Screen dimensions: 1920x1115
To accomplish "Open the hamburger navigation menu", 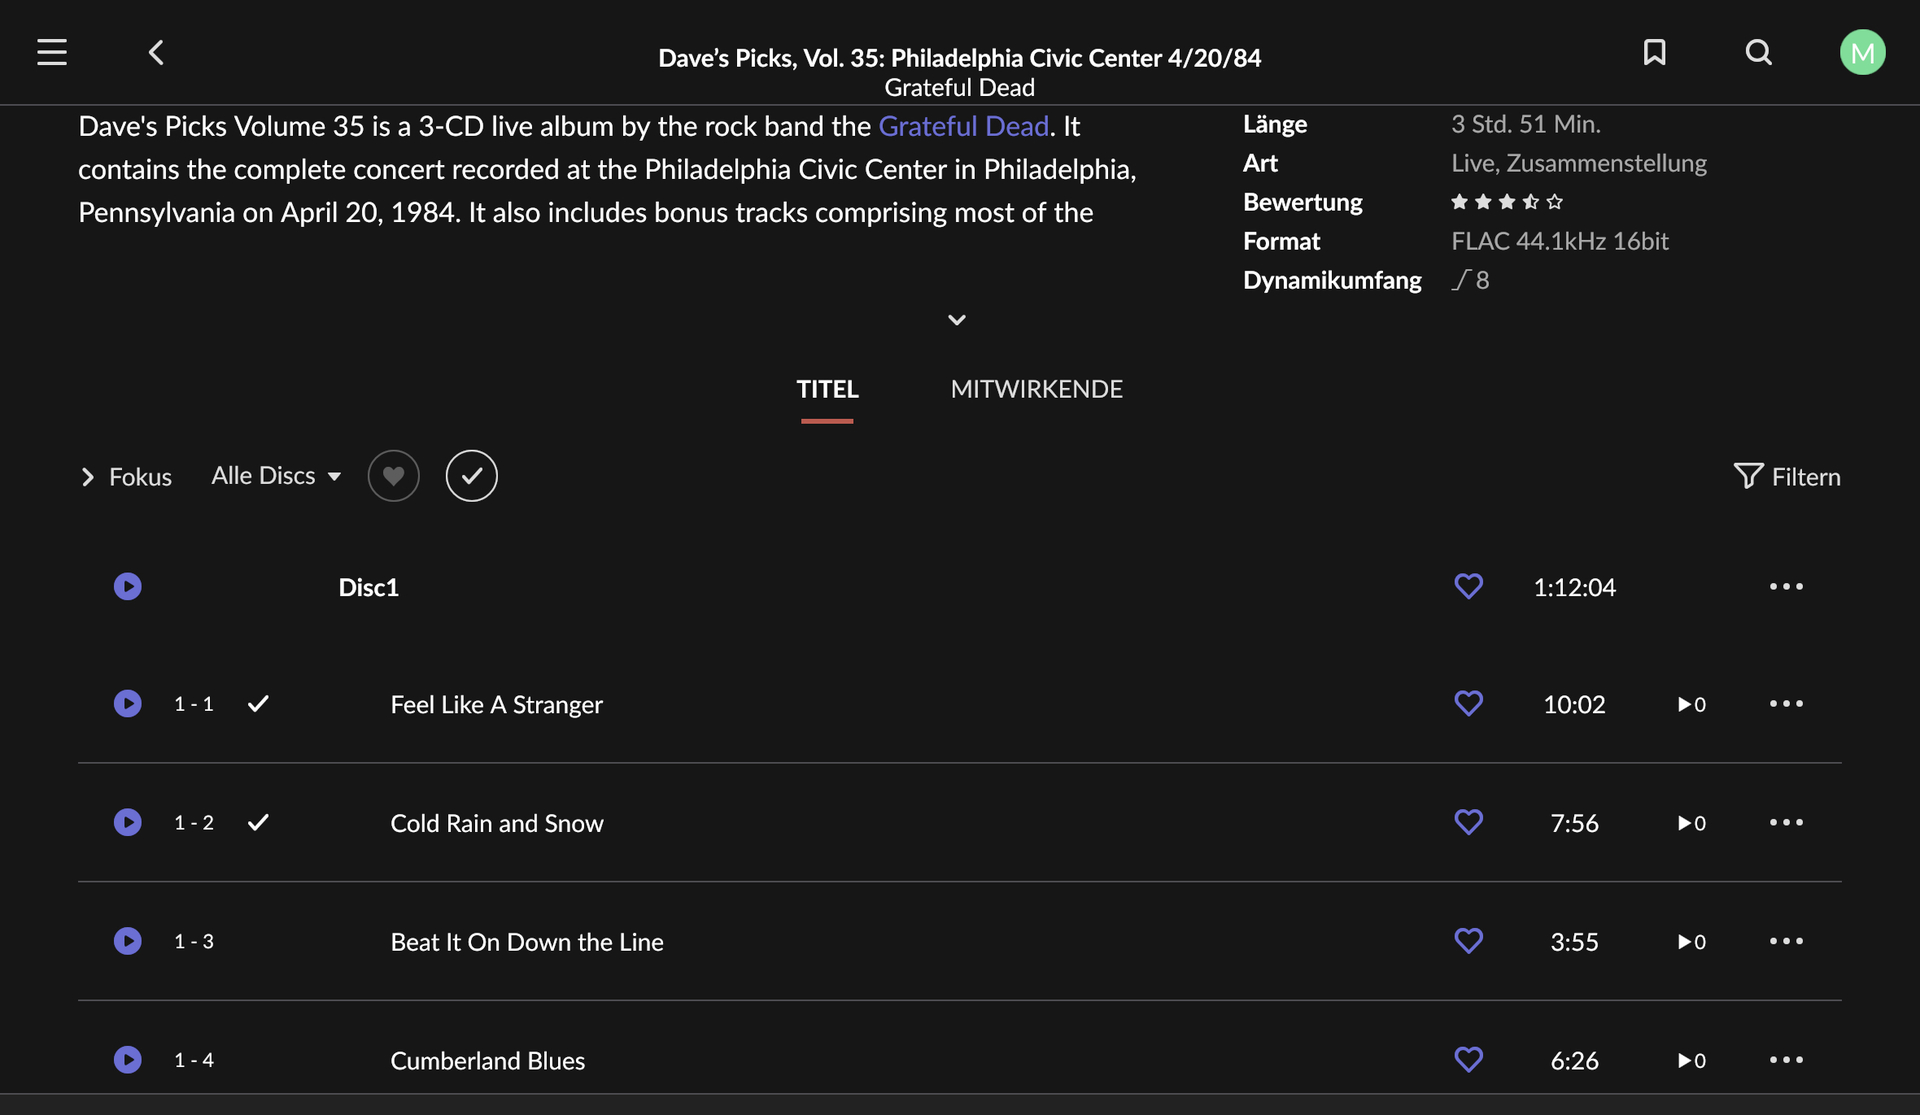I will click(x=52, y=52).
